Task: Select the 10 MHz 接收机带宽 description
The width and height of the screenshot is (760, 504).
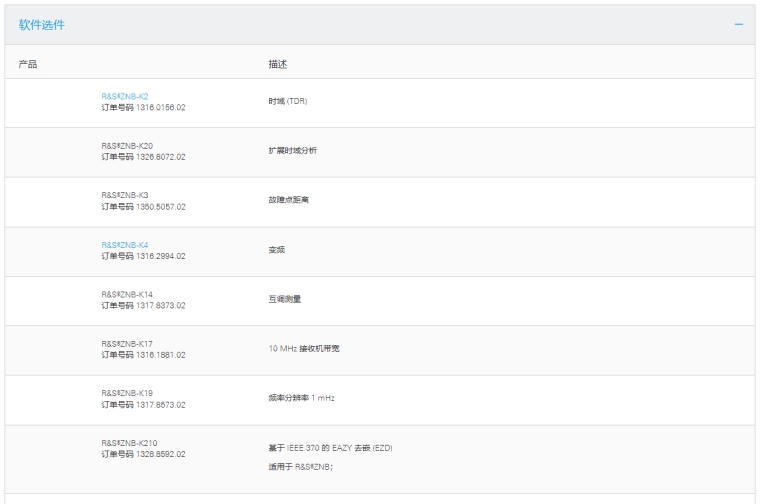Action: pos(307,349)
